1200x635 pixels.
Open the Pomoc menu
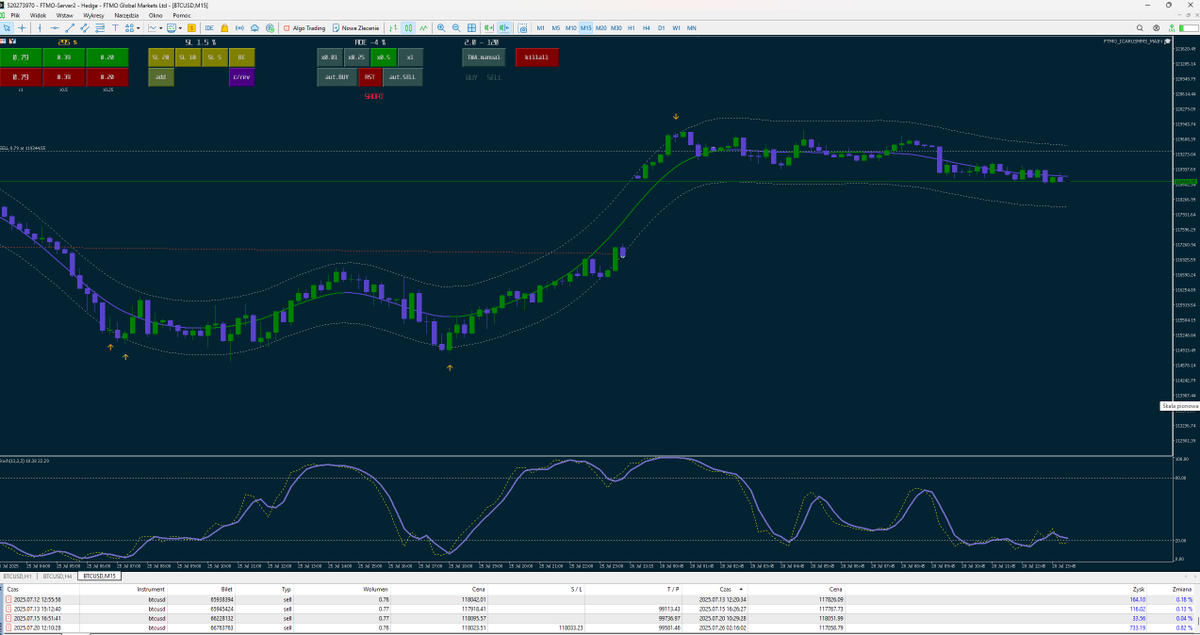point(182,16)
